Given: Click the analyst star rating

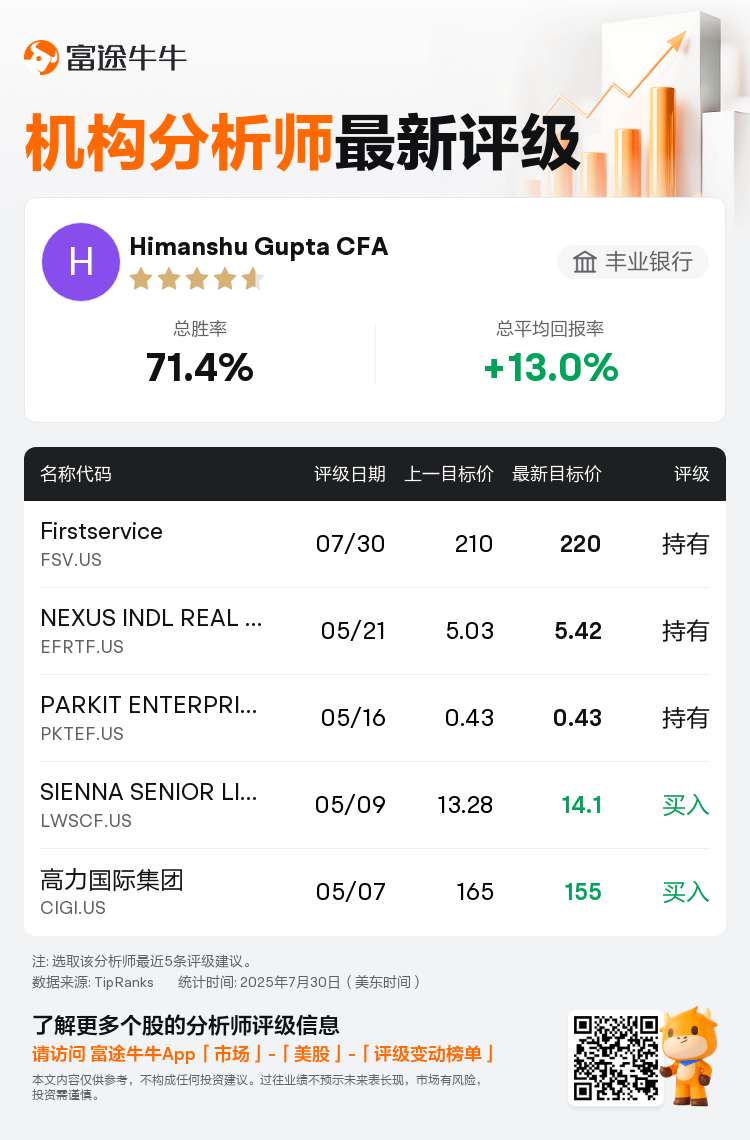Looking at the screenshot, I should tap(196, 279).
